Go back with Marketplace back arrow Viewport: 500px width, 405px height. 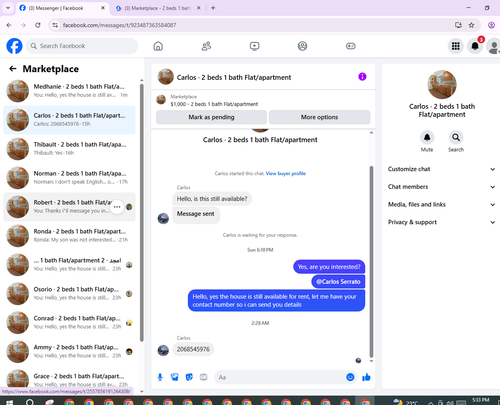pos(13,69)
